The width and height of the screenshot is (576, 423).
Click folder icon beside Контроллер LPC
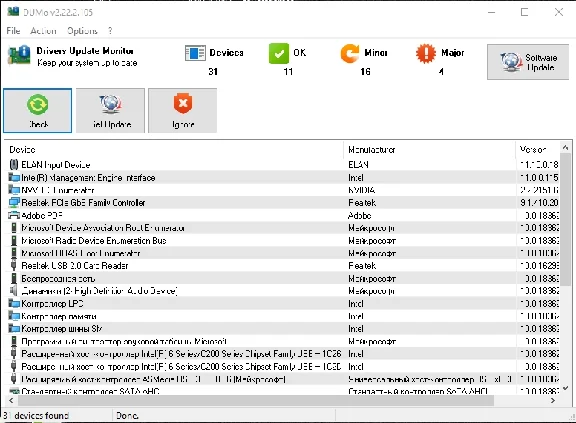pyautogui.click(x=14, y=304)
